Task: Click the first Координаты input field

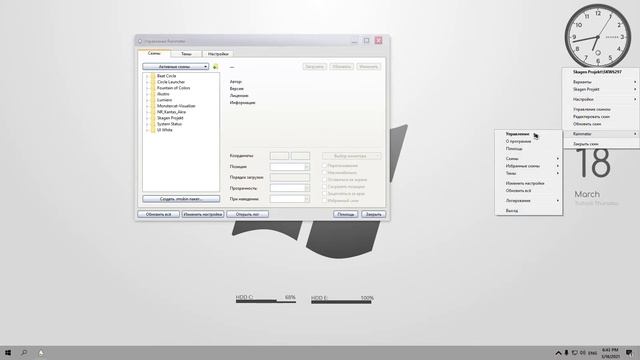Action: (279, 156)
